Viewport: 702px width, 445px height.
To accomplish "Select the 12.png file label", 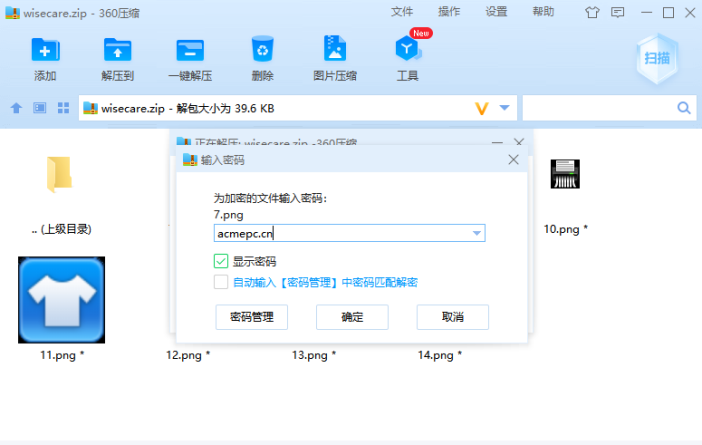I will point(188,355).
